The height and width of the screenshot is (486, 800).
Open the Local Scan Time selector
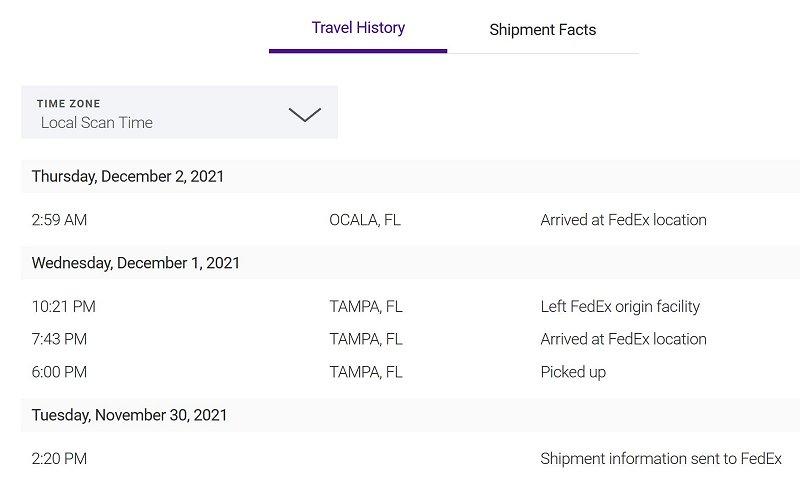pos(179,112)
